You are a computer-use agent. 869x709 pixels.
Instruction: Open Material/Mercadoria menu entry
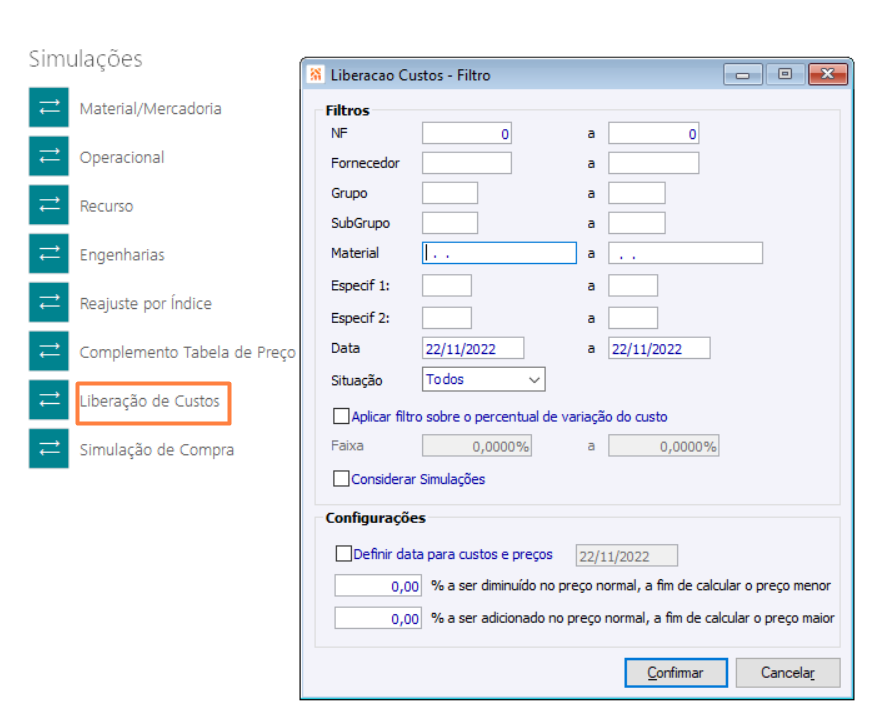coord(150,109)
